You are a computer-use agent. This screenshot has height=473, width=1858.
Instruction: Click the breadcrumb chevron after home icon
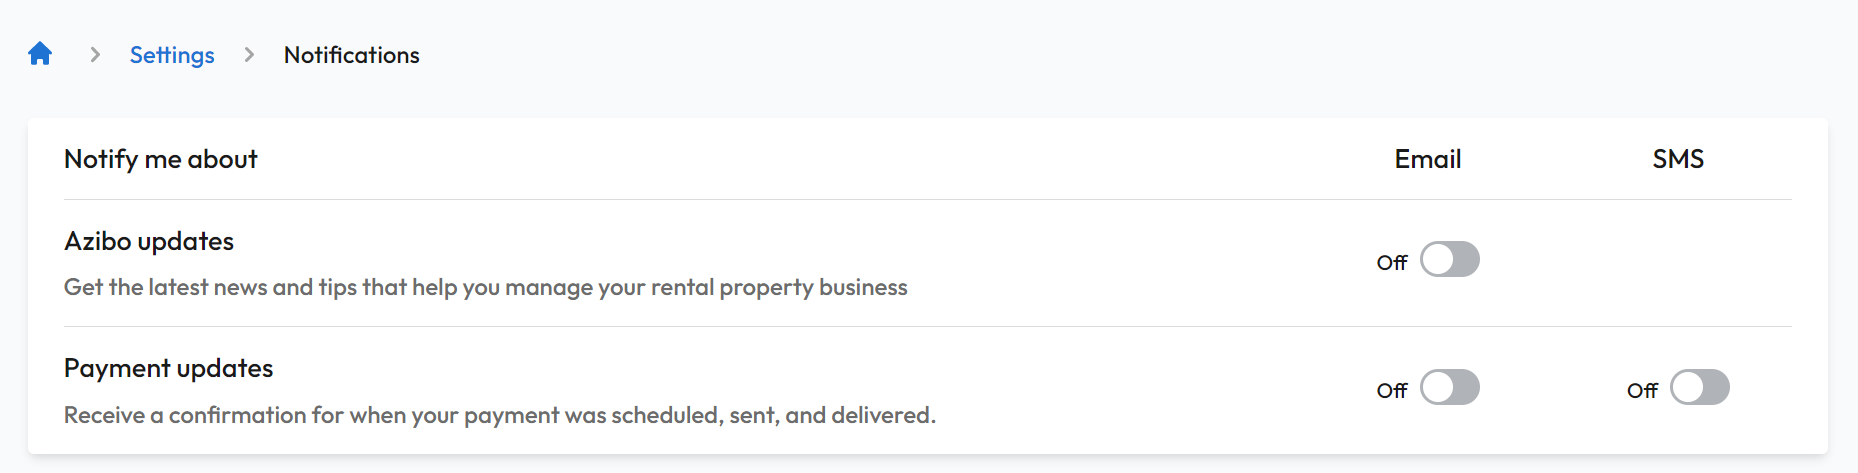point(95,54)
